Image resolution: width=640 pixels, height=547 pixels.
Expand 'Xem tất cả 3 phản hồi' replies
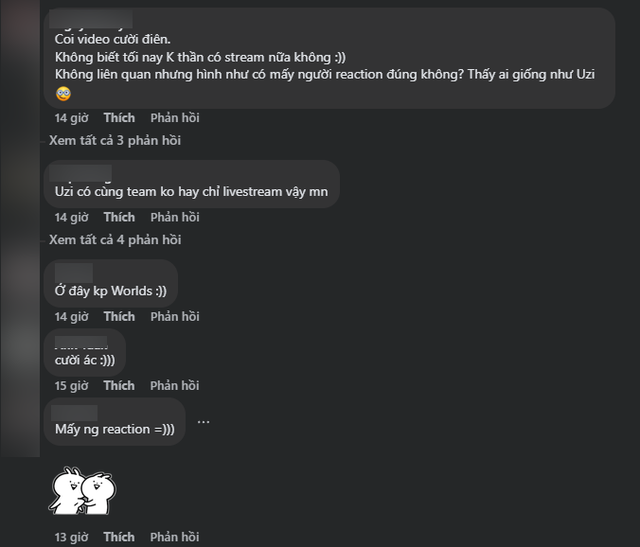(115, 140)
